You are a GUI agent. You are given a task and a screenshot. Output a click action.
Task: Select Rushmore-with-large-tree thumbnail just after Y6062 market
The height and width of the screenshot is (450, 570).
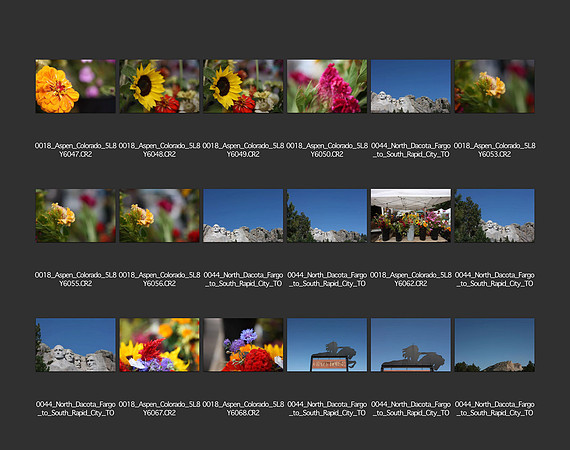click(494, 216)
